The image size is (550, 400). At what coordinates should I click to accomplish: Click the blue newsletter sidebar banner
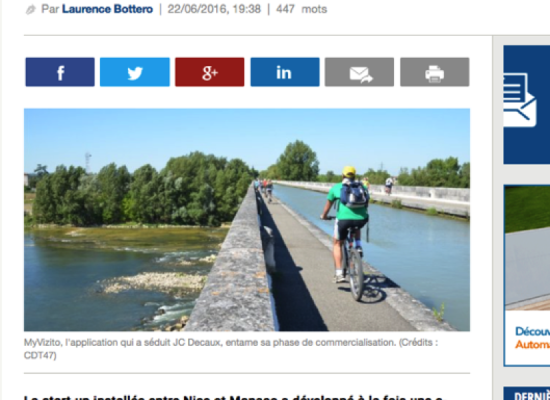click(x=527, y=105)
